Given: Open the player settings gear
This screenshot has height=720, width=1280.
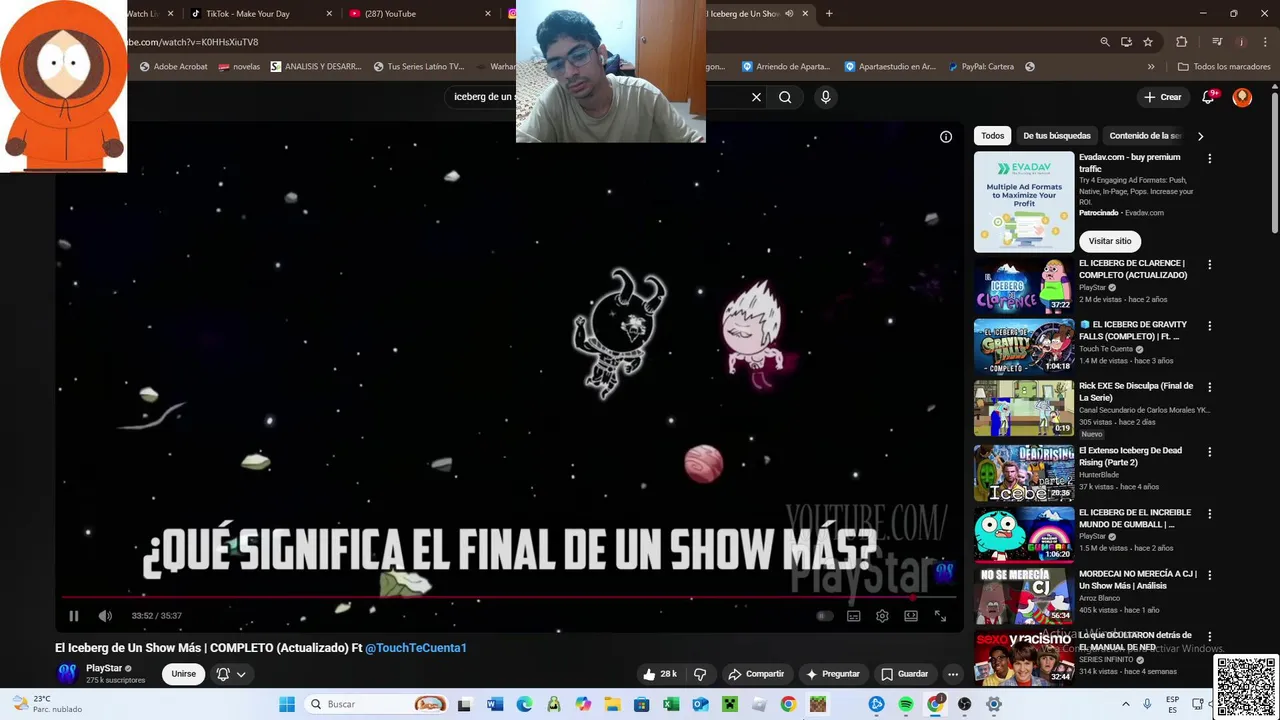Looking at the screenshot, I should [x=882, y=616].
